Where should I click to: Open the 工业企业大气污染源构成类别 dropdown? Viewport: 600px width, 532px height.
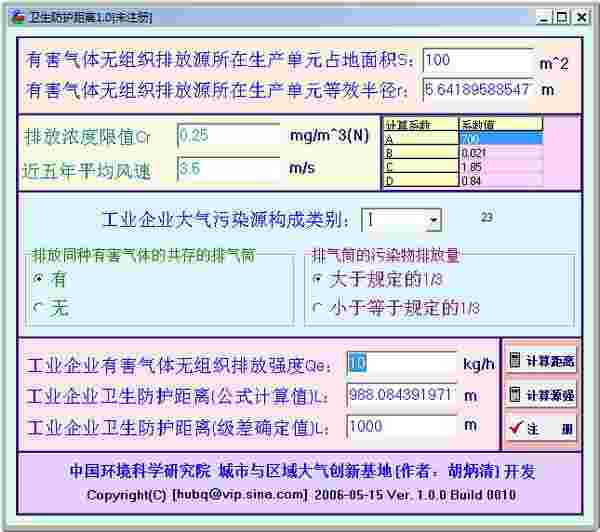pyautogui.click(x=434, y=220)
